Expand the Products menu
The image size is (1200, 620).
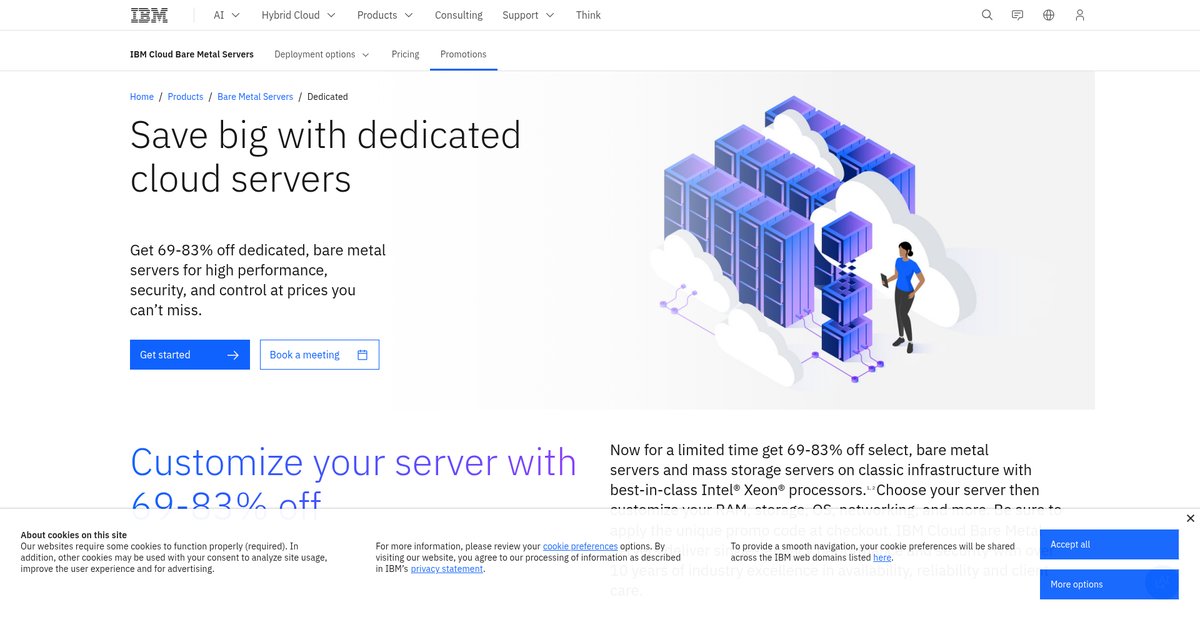(384, 15)
